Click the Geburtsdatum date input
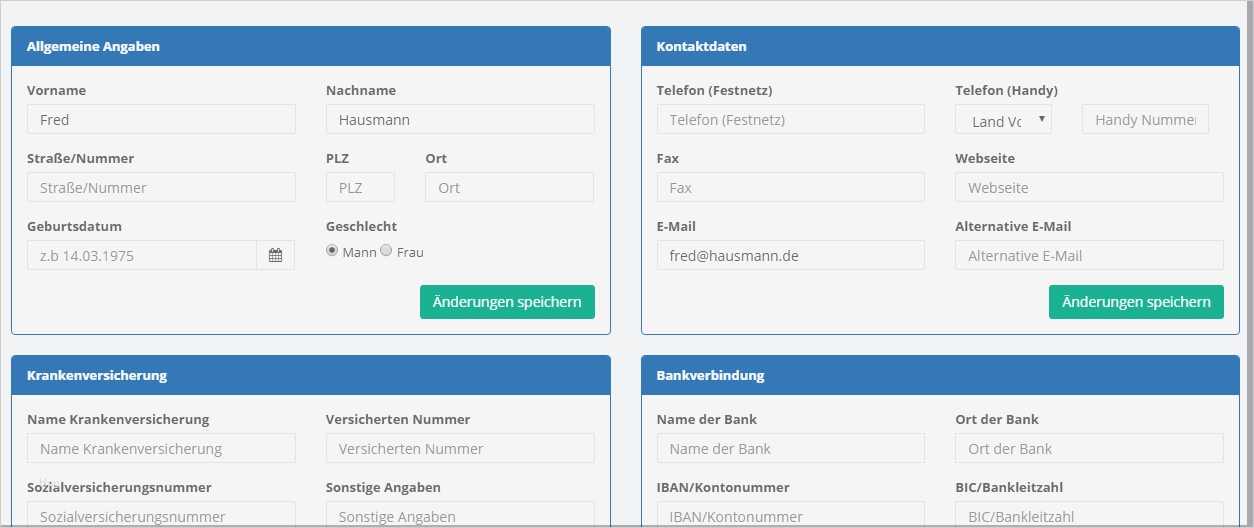Viewport: 1254px width, 528px height. pos(141,255)
